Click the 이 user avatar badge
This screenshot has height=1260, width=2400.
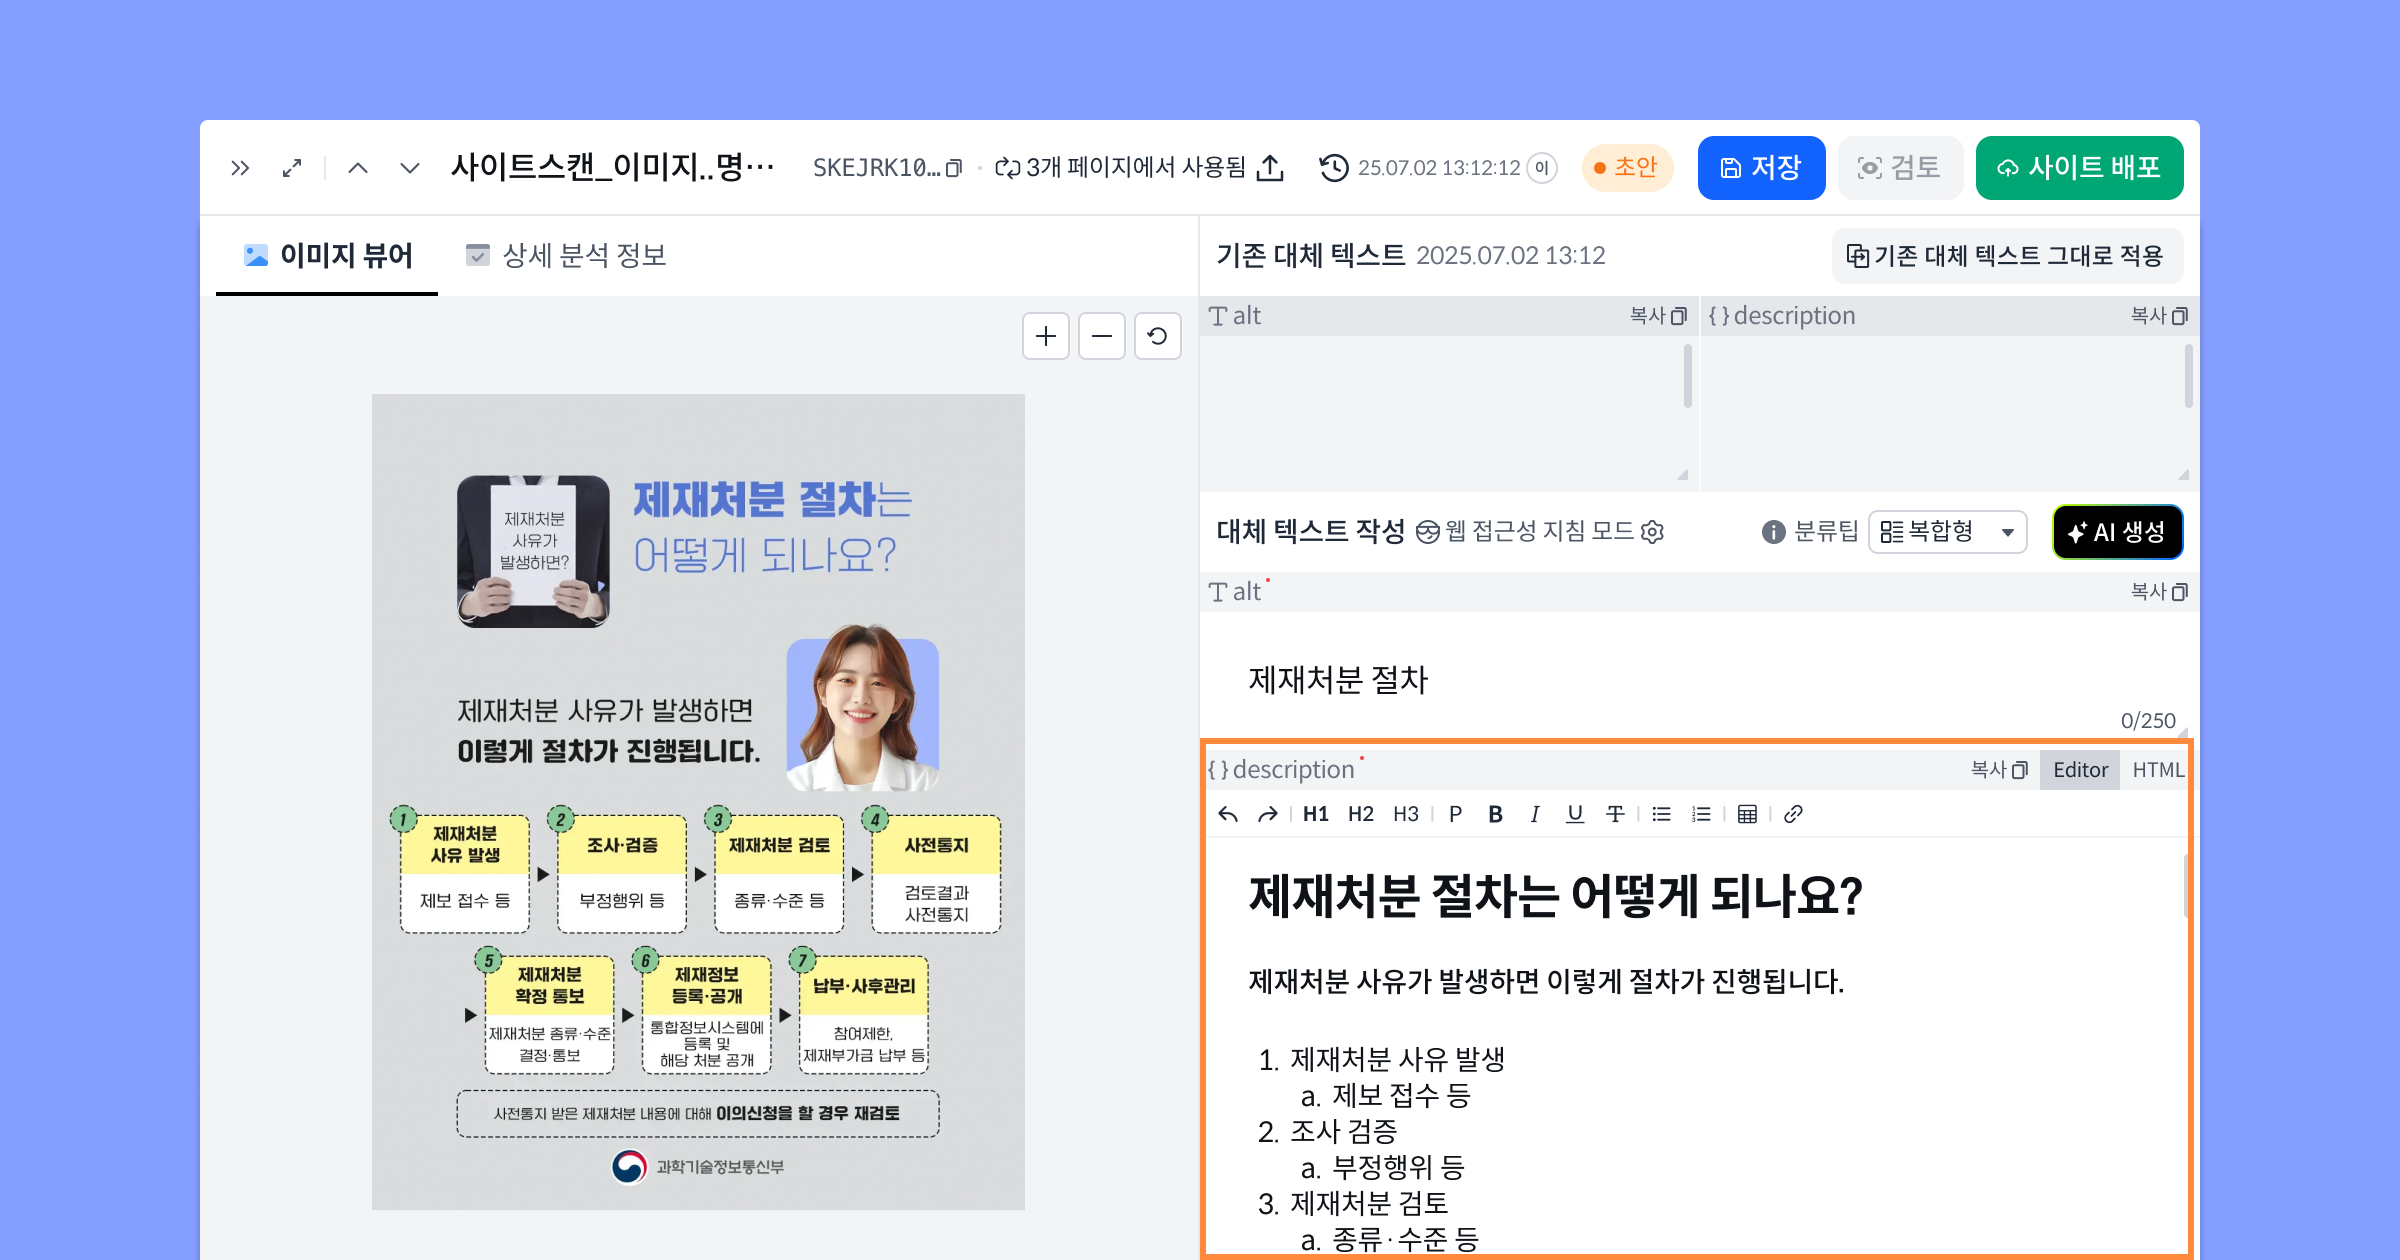click(x=1542, y=168)
